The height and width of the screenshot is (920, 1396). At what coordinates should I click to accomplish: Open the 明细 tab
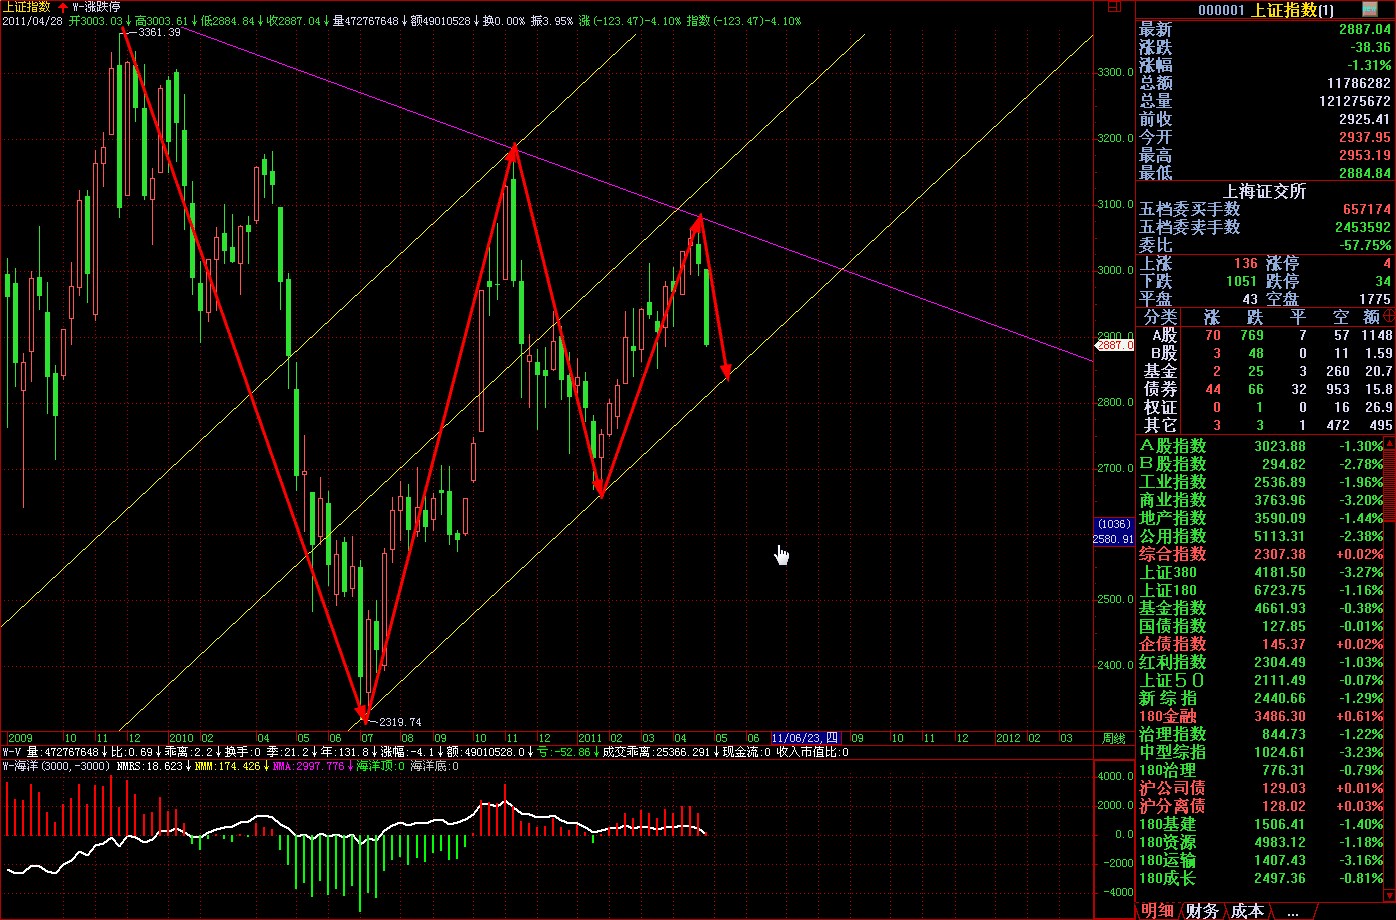point(1157,910)
